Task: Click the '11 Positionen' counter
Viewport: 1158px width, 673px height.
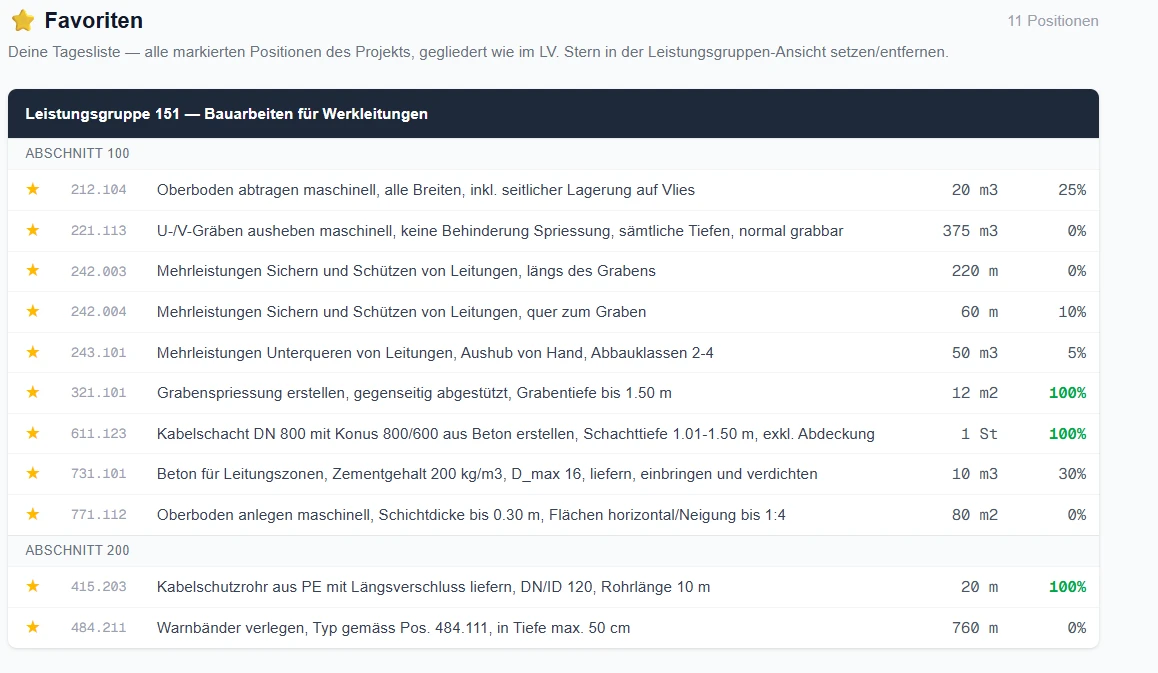Action: [x=1052, y=21]
